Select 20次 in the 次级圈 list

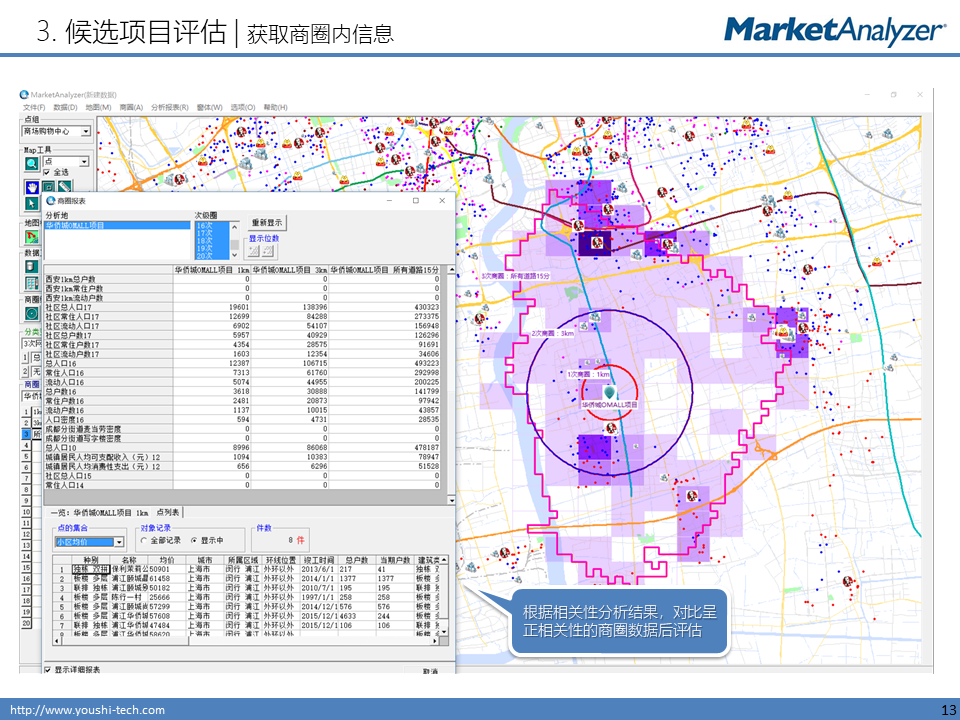click(212, 256)
